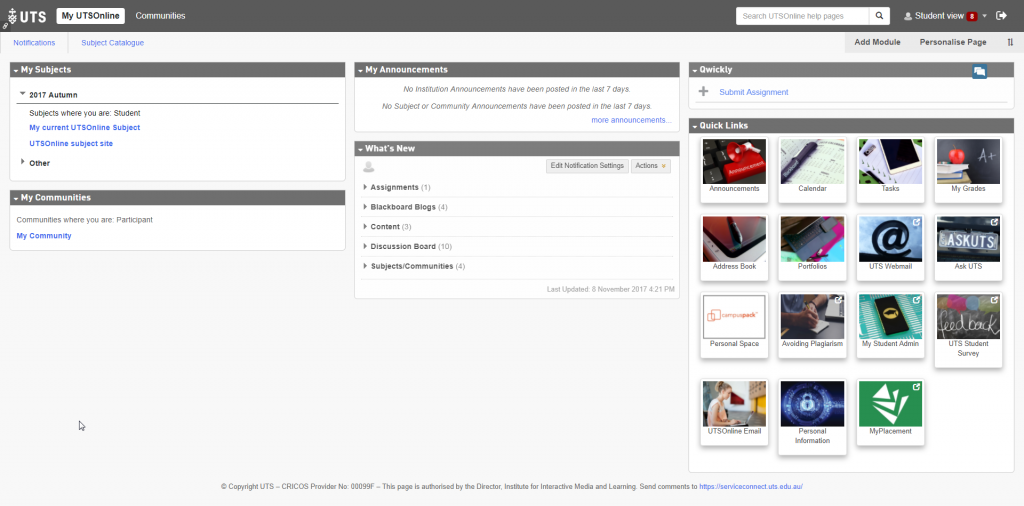Collapse the My Announcements module
Viewport: 1024px width, 506px height.
pos(360,70)
